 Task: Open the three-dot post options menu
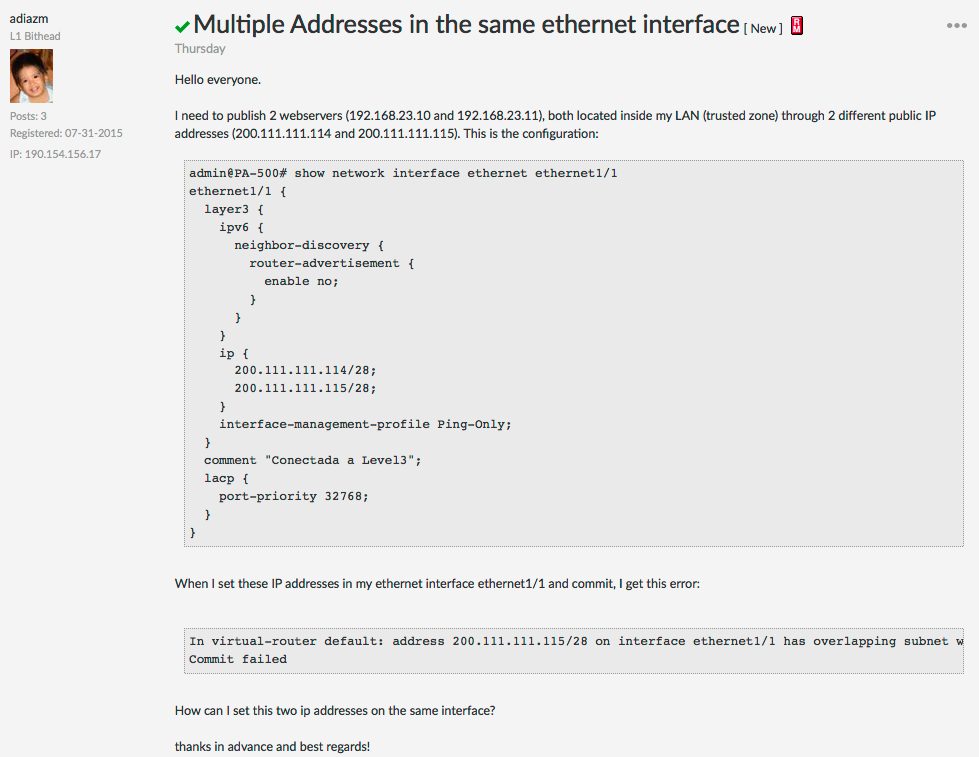[x=957, y=25]
